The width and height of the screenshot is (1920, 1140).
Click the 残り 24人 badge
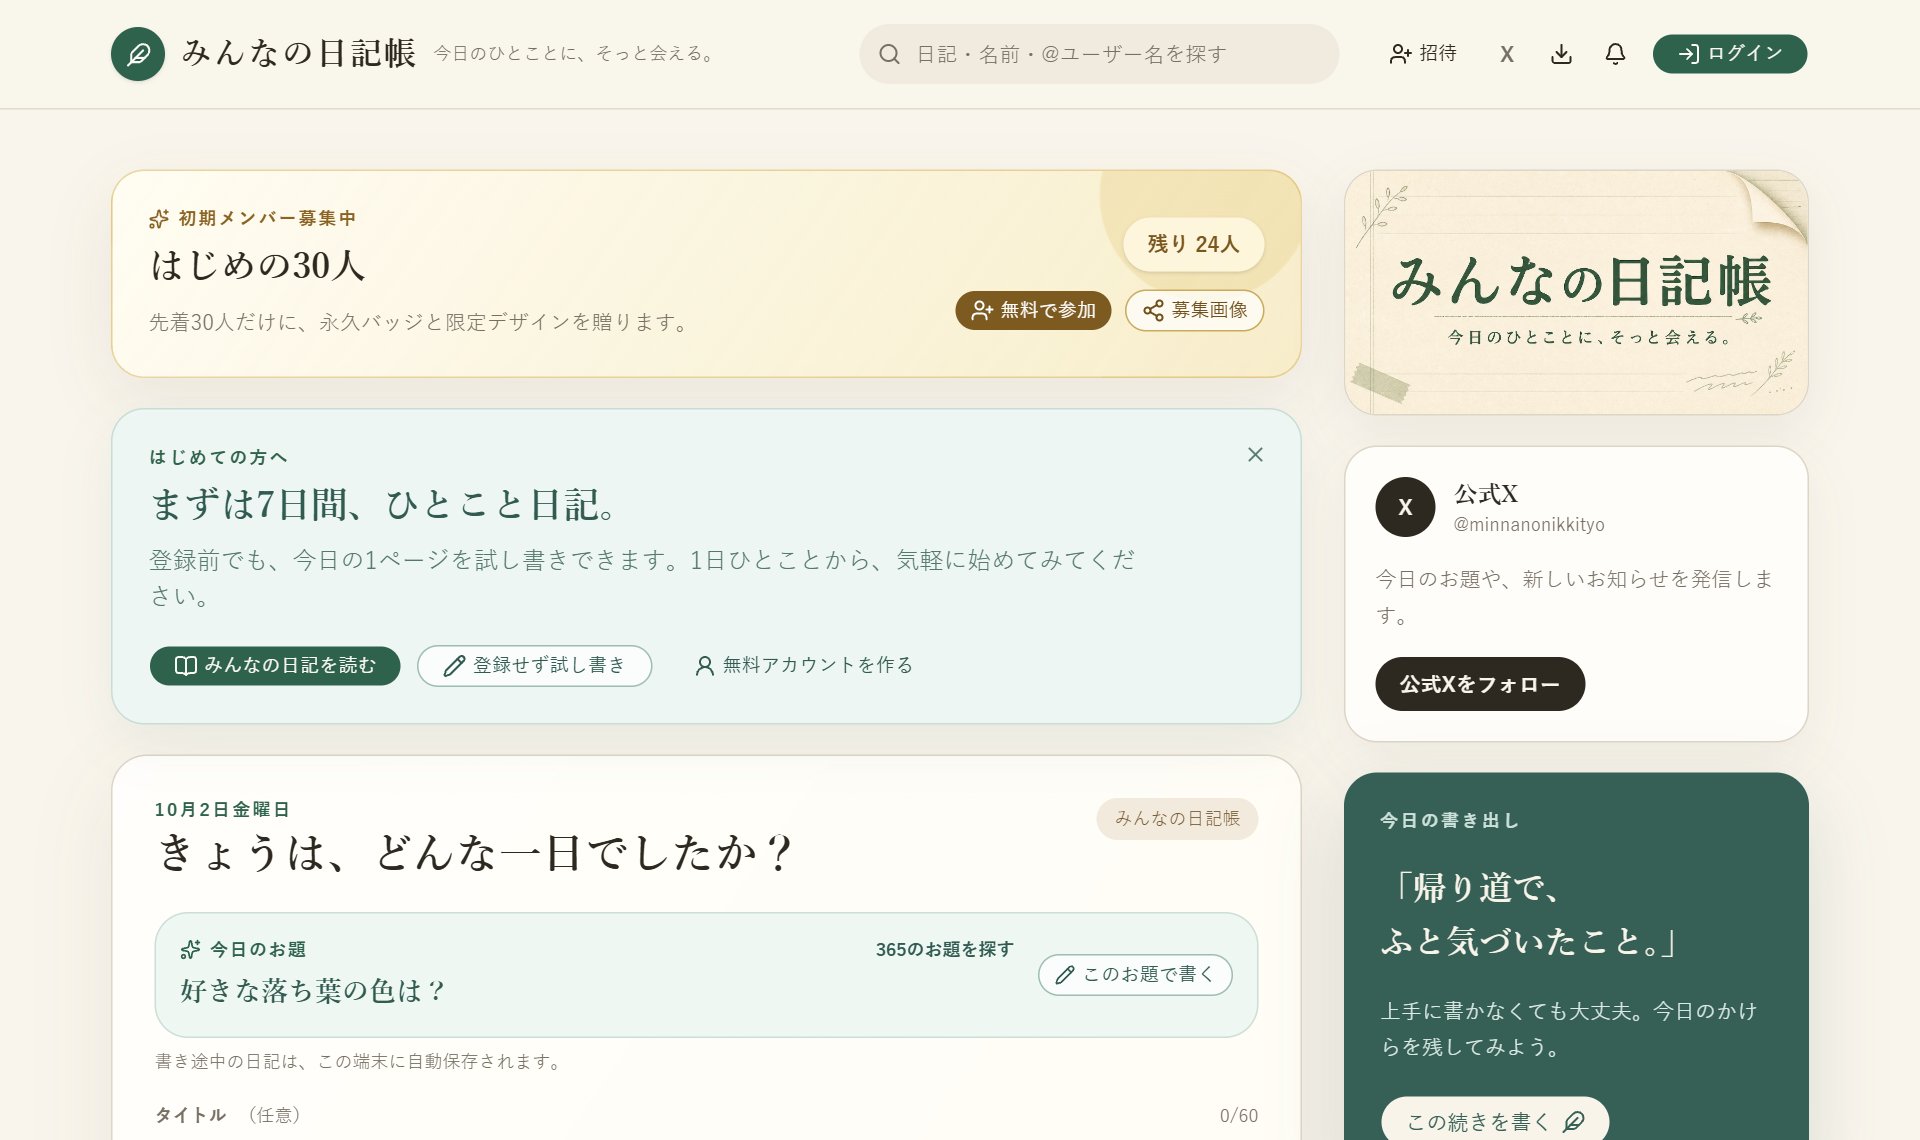click(x=1193, y=244)
